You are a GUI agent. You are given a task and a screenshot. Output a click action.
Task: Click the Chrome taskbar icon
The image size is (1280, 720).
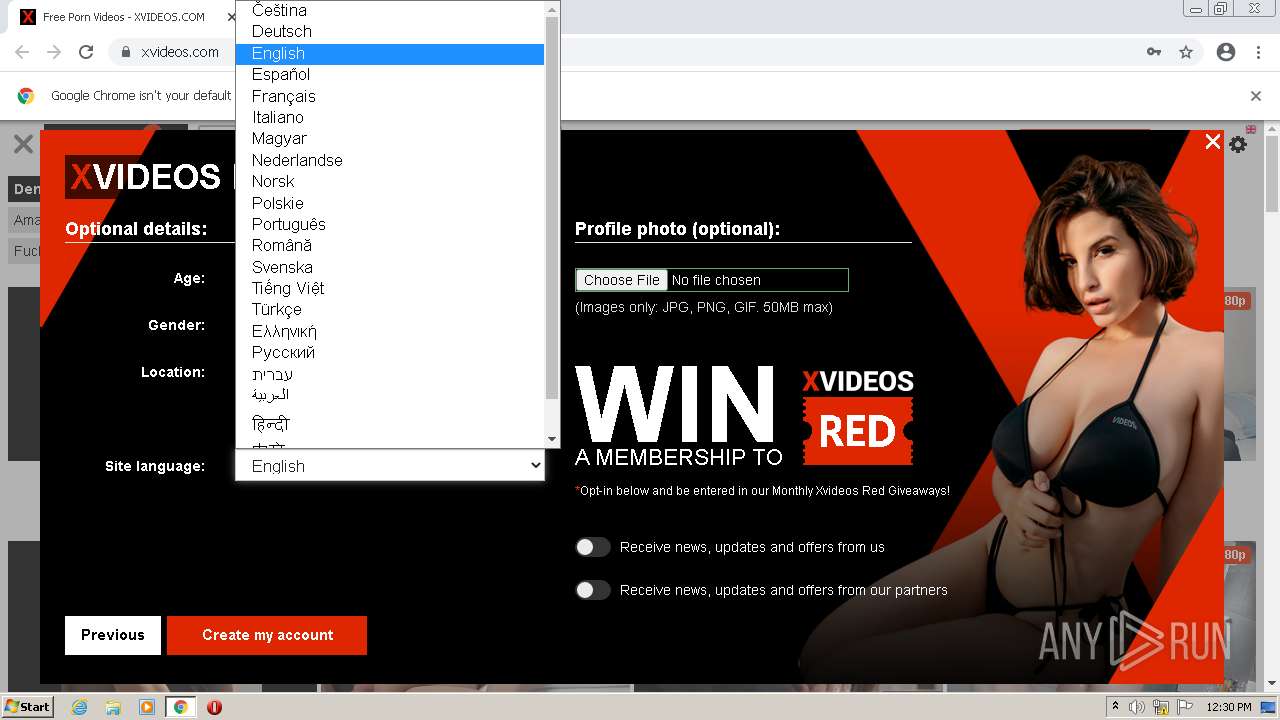(x=181, y=707)
